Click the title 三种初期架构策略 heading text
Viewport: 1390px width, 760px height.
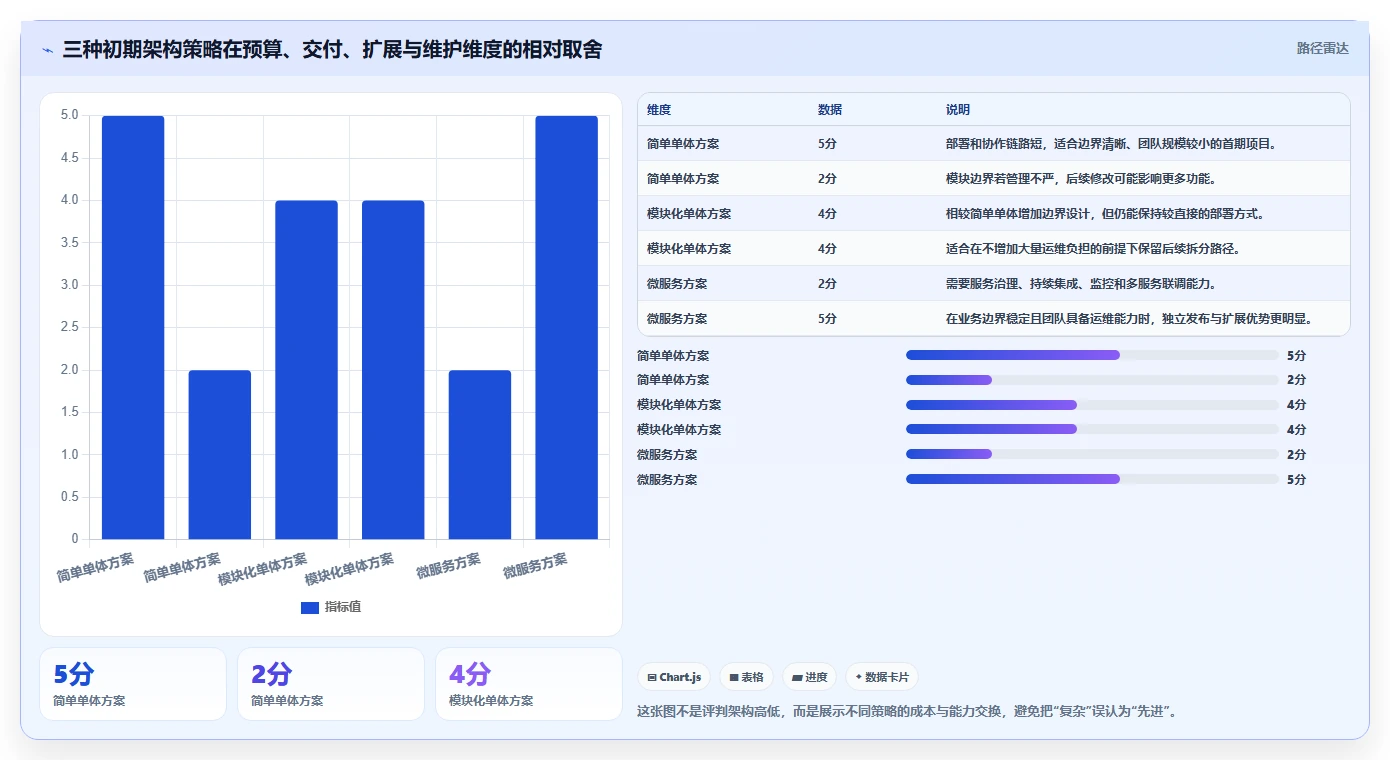click(332, 49)
